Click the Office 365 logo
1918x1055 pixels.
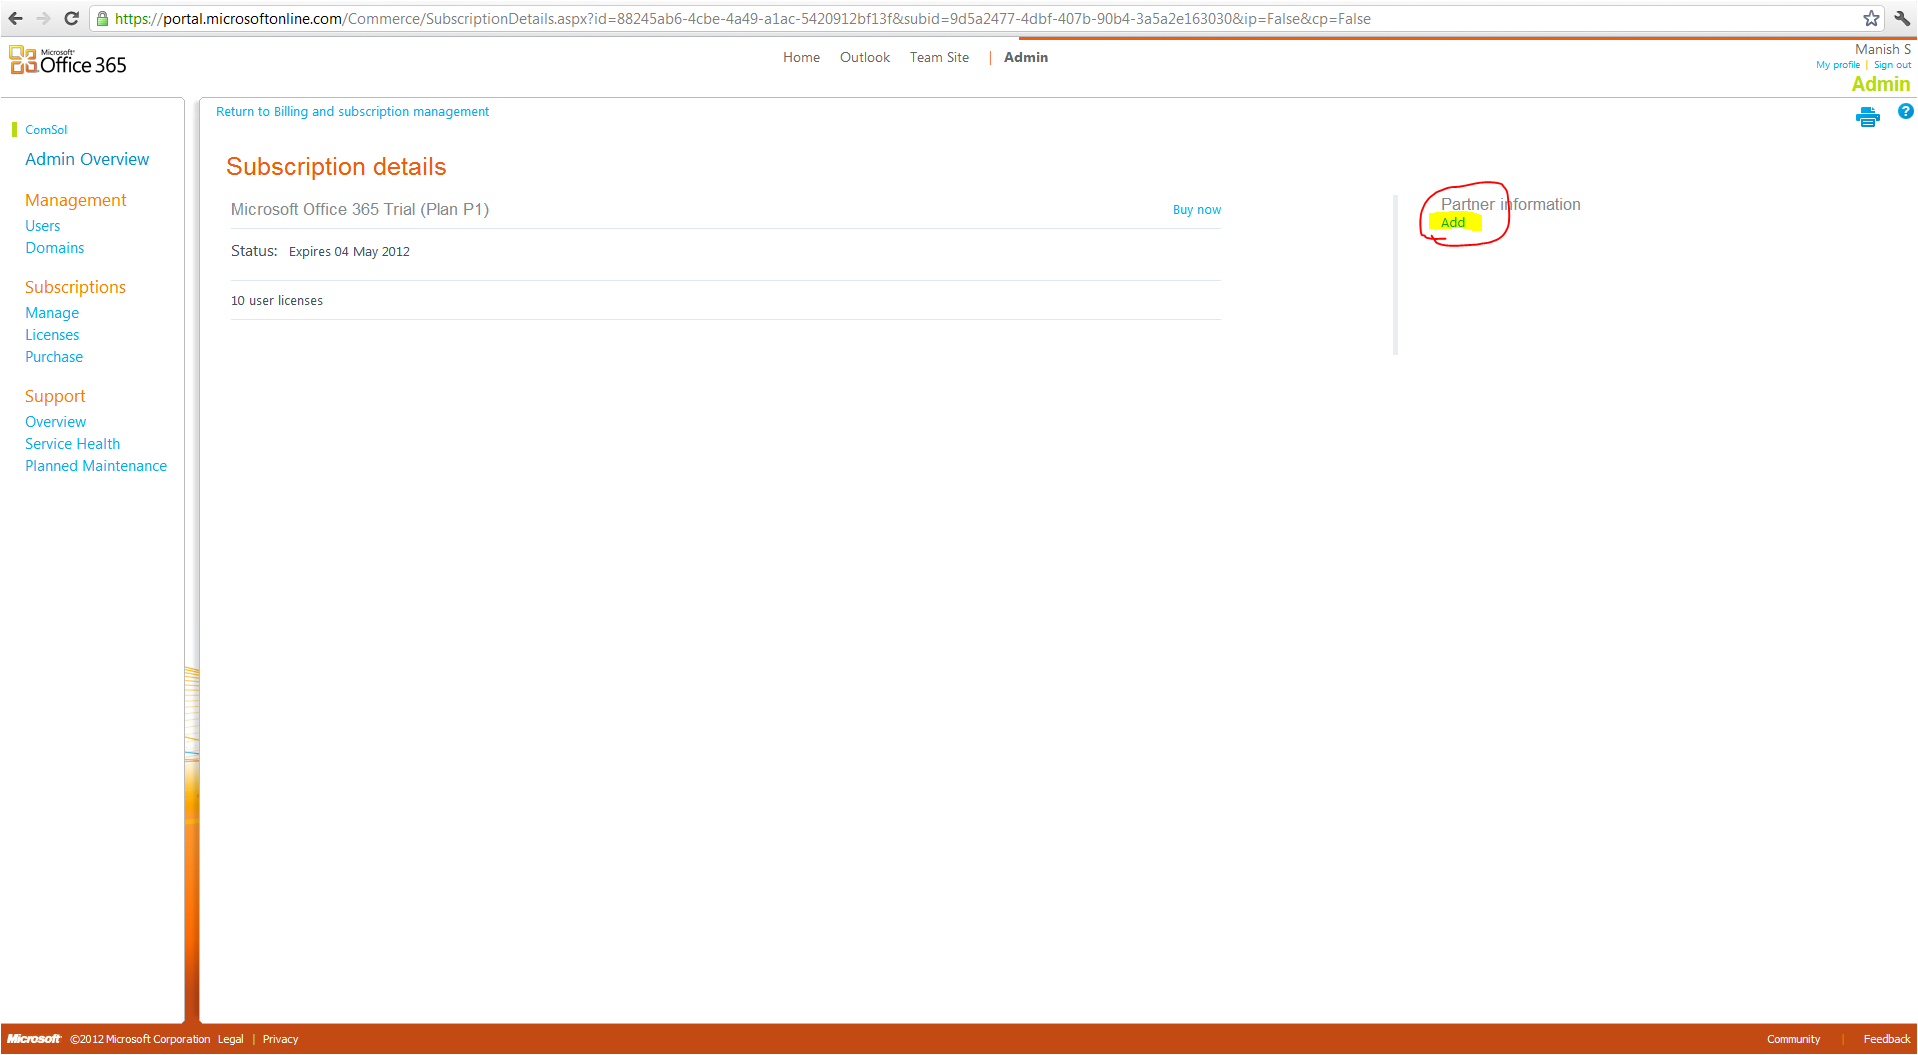pyautogui.click(x=68, y=62)
